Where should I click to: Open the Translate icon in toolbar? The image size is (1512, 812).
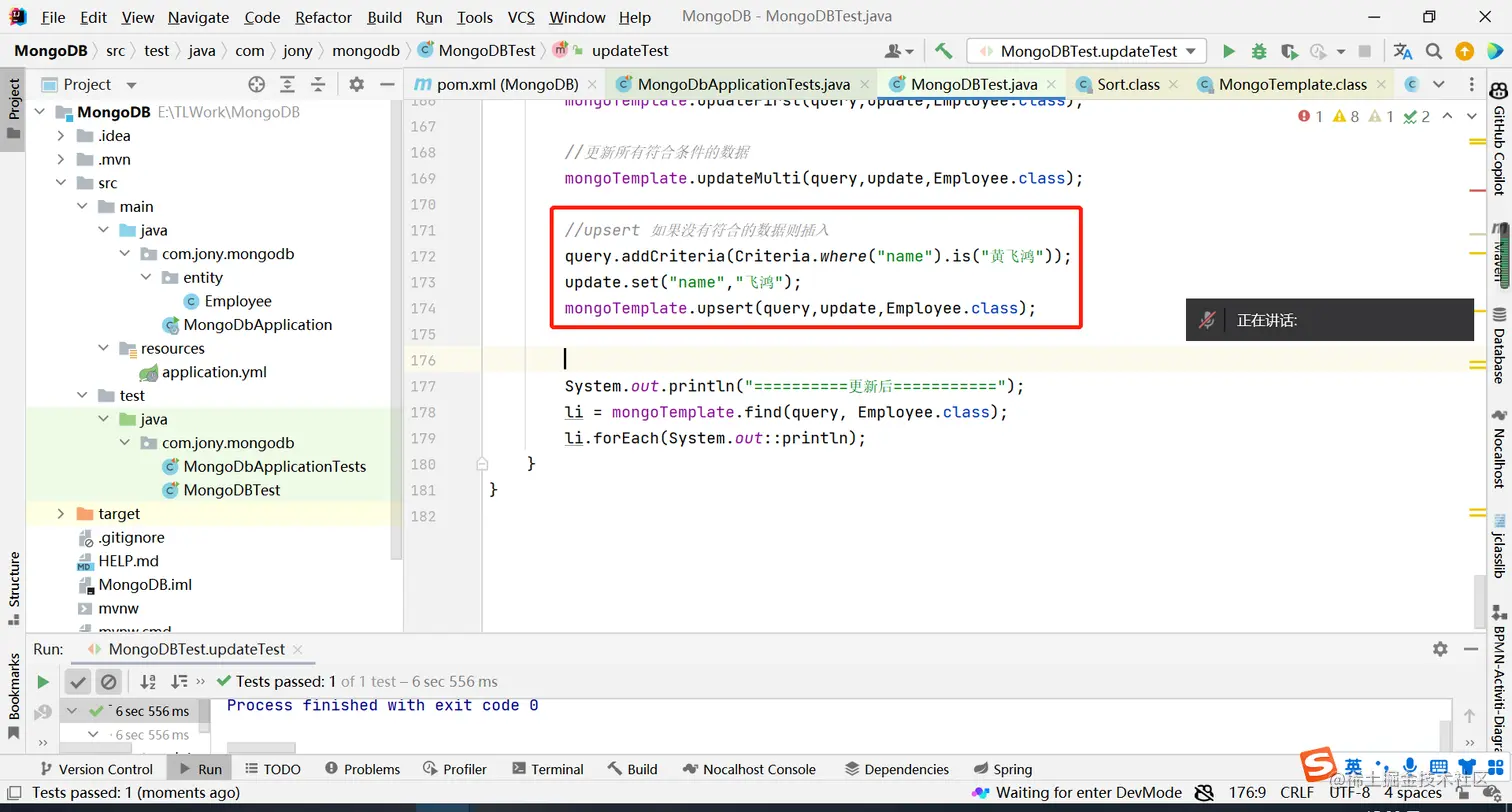[1402, 51]
